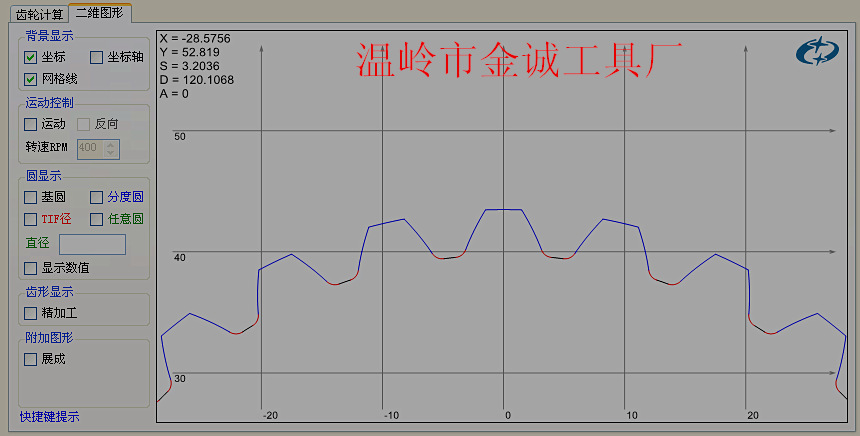The width and height of the screenshot is (860, 436).
Task: Uncheck the 坐标 checkbox
Action: [31, 57]
